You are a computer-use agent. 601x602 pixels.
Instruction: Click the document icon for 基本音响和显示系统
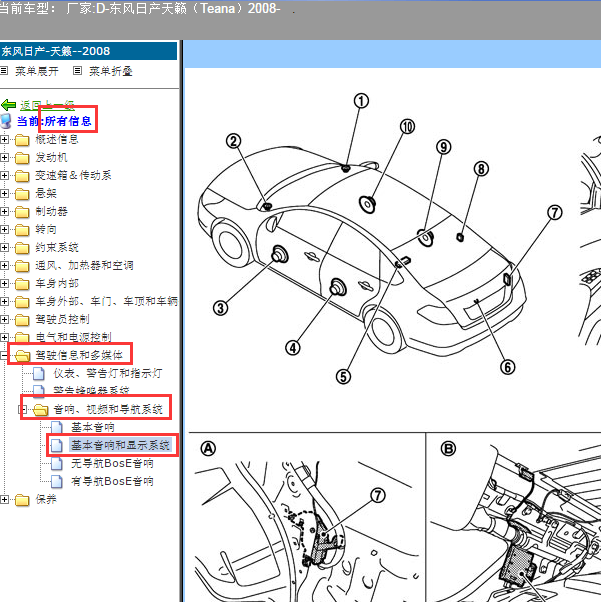57,446
